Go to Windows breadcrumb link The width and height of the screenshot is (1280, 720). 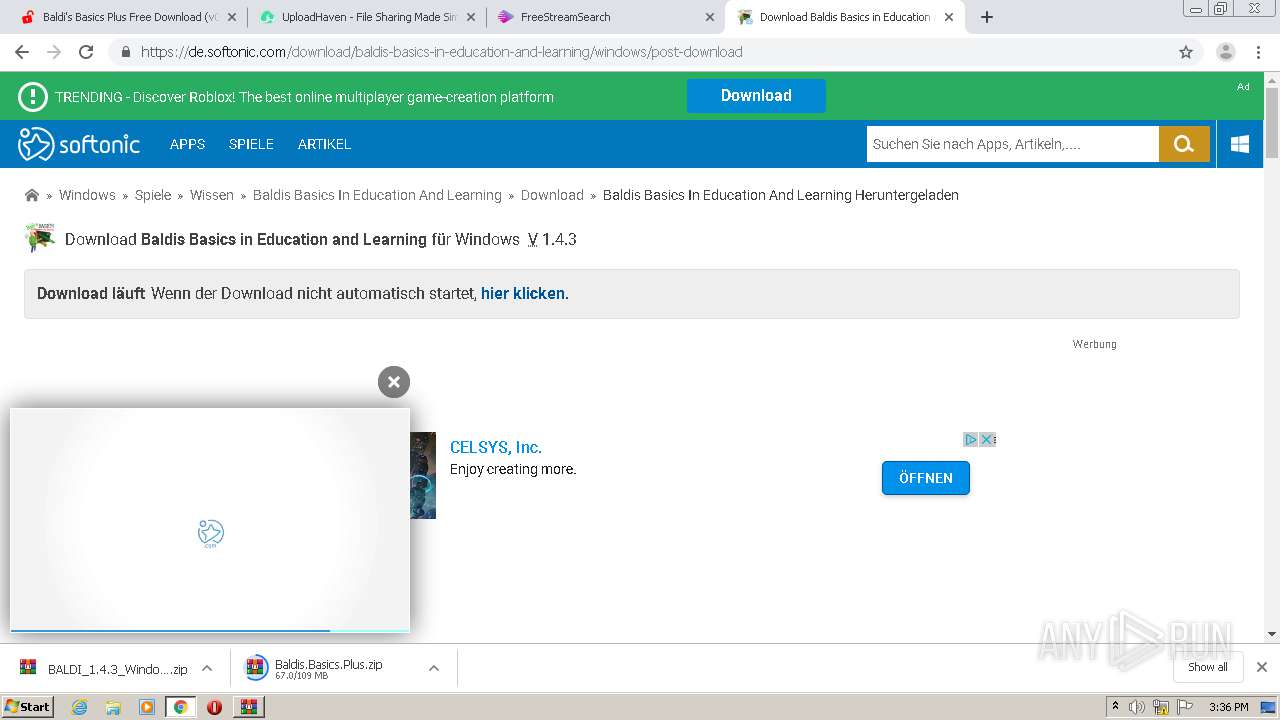tap(87, 195)
